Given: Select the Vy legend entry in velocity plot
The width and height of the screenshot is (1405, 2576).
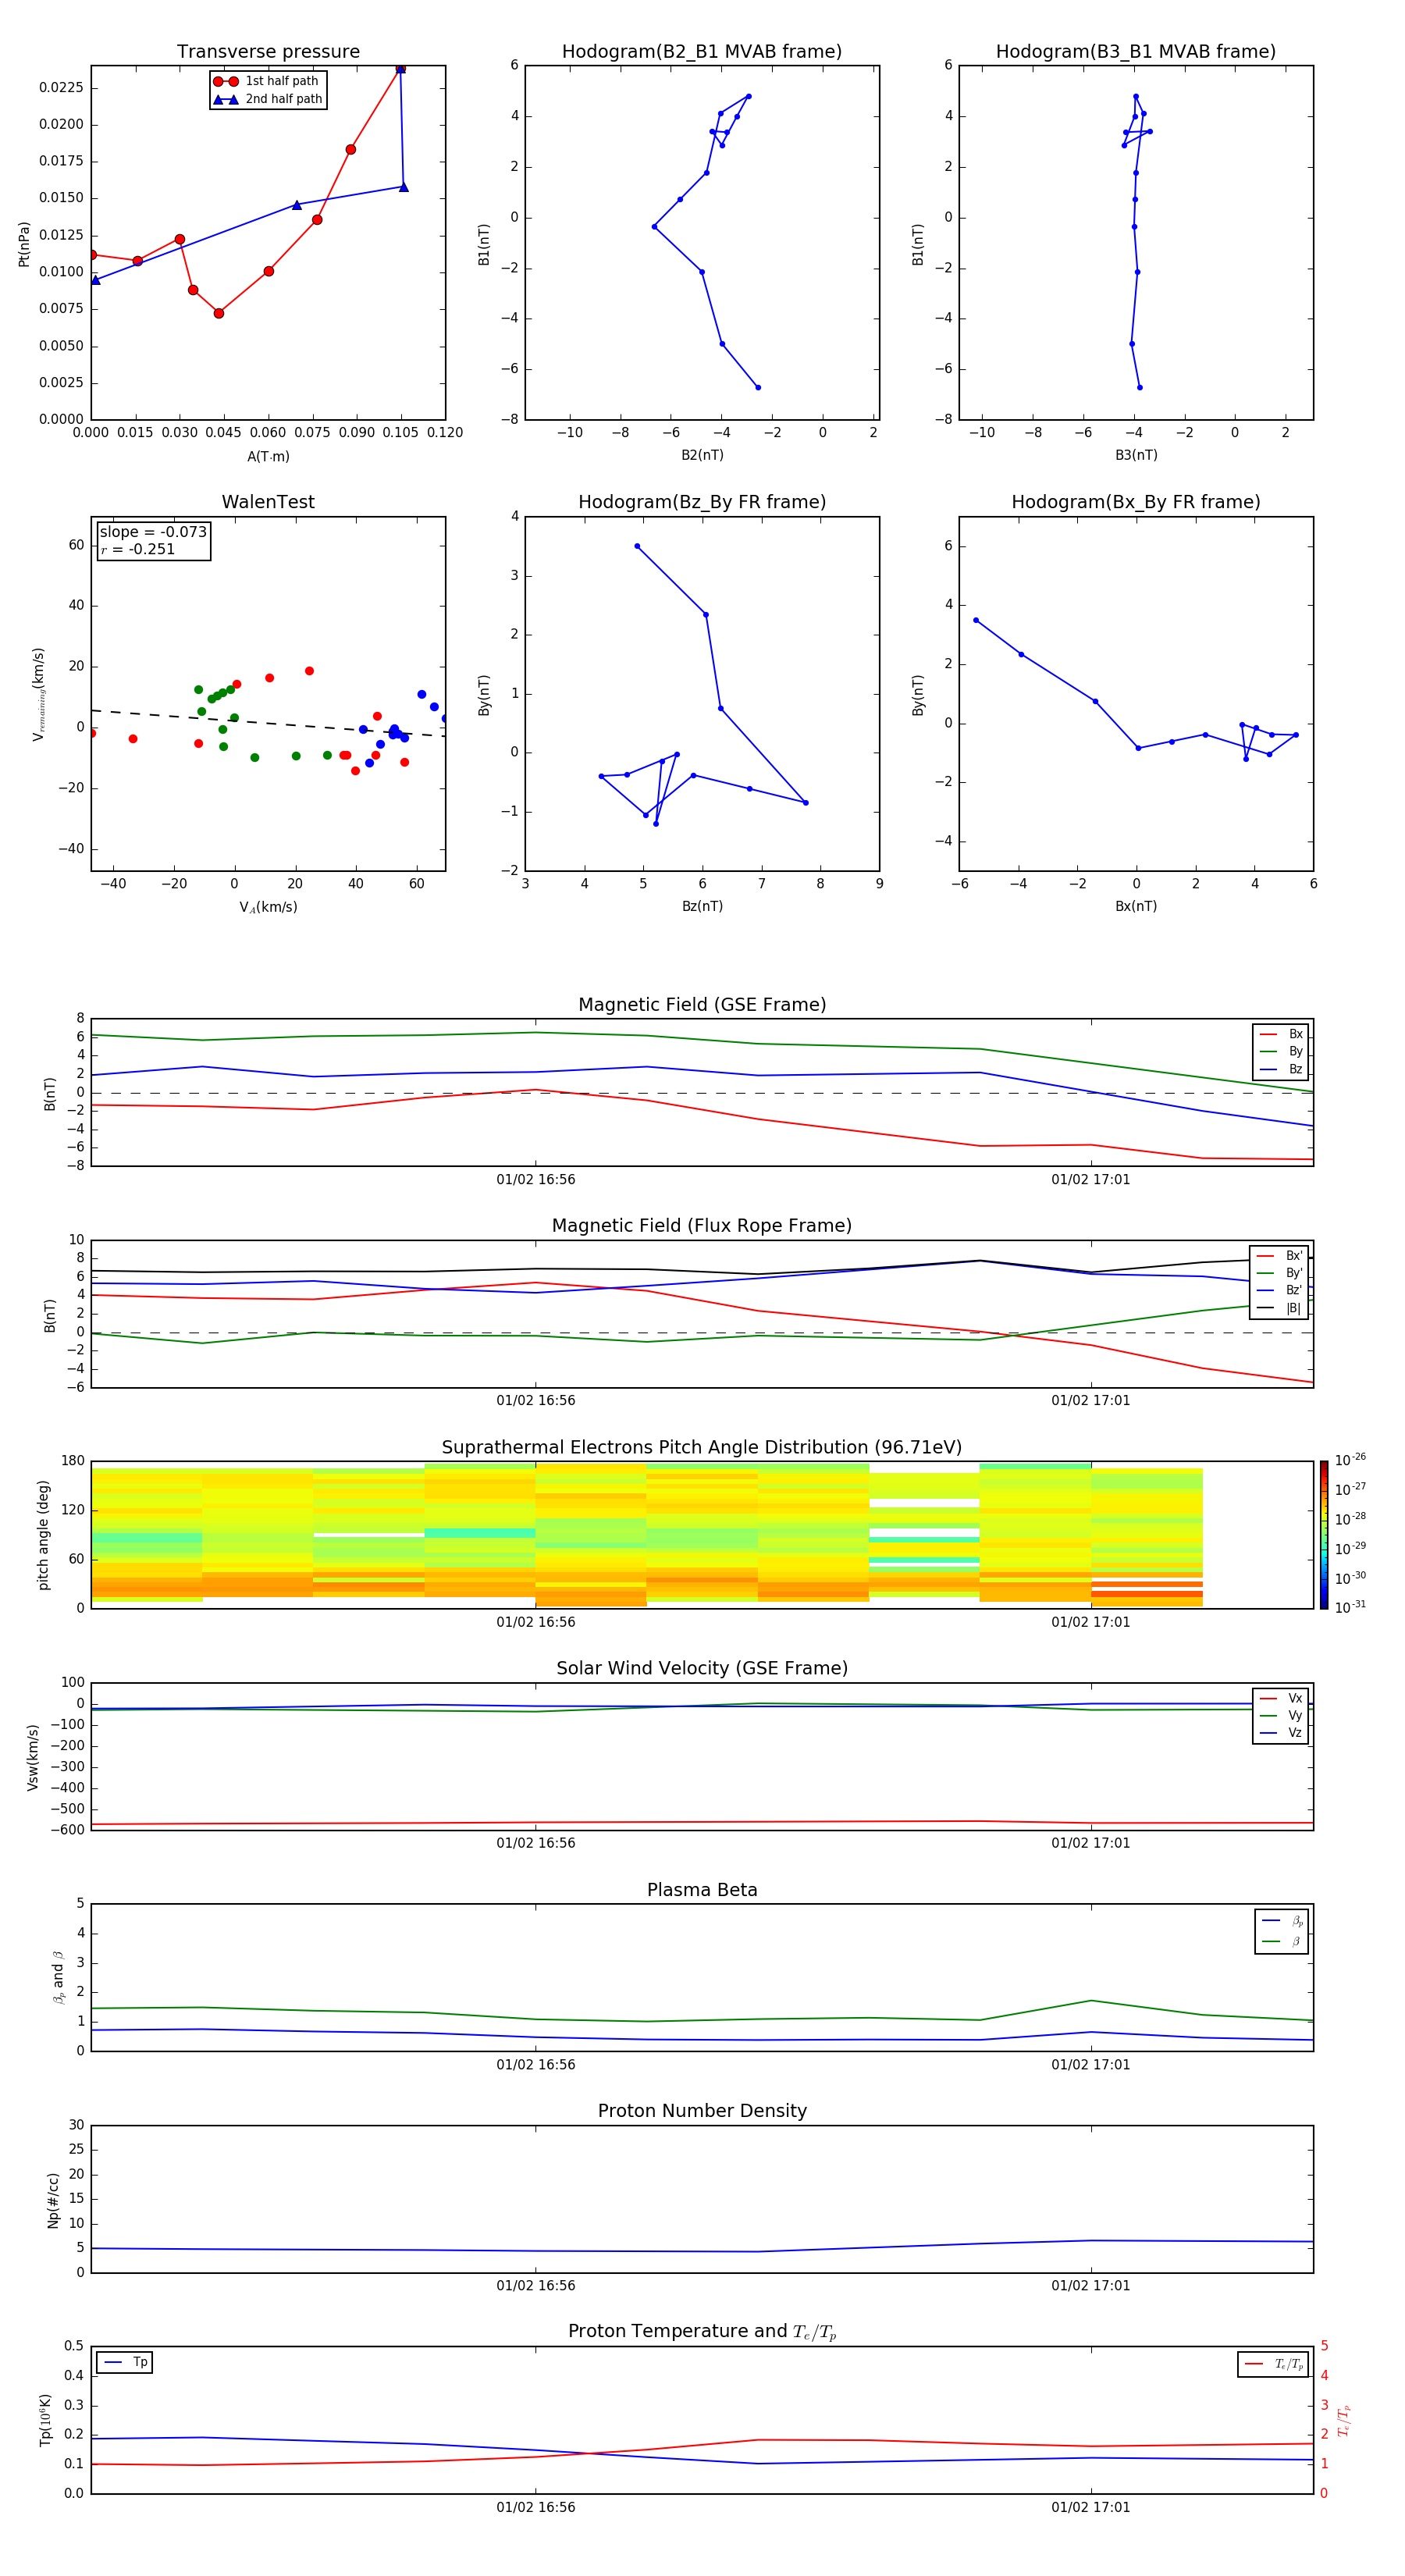Looking at the screenshot, I should pyautogui.click(x=1281, y=1715).
